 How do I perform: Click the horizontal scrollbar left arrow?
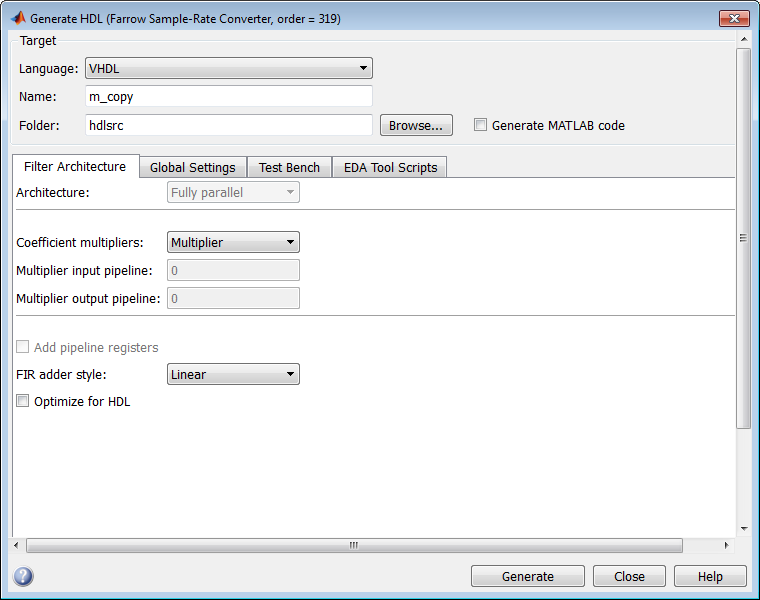(16, 545)
